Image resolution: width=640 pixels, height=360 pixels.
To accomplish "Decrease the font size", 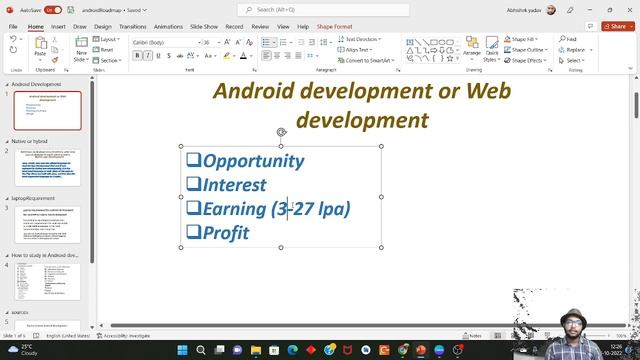I will [x=238, y=42].
